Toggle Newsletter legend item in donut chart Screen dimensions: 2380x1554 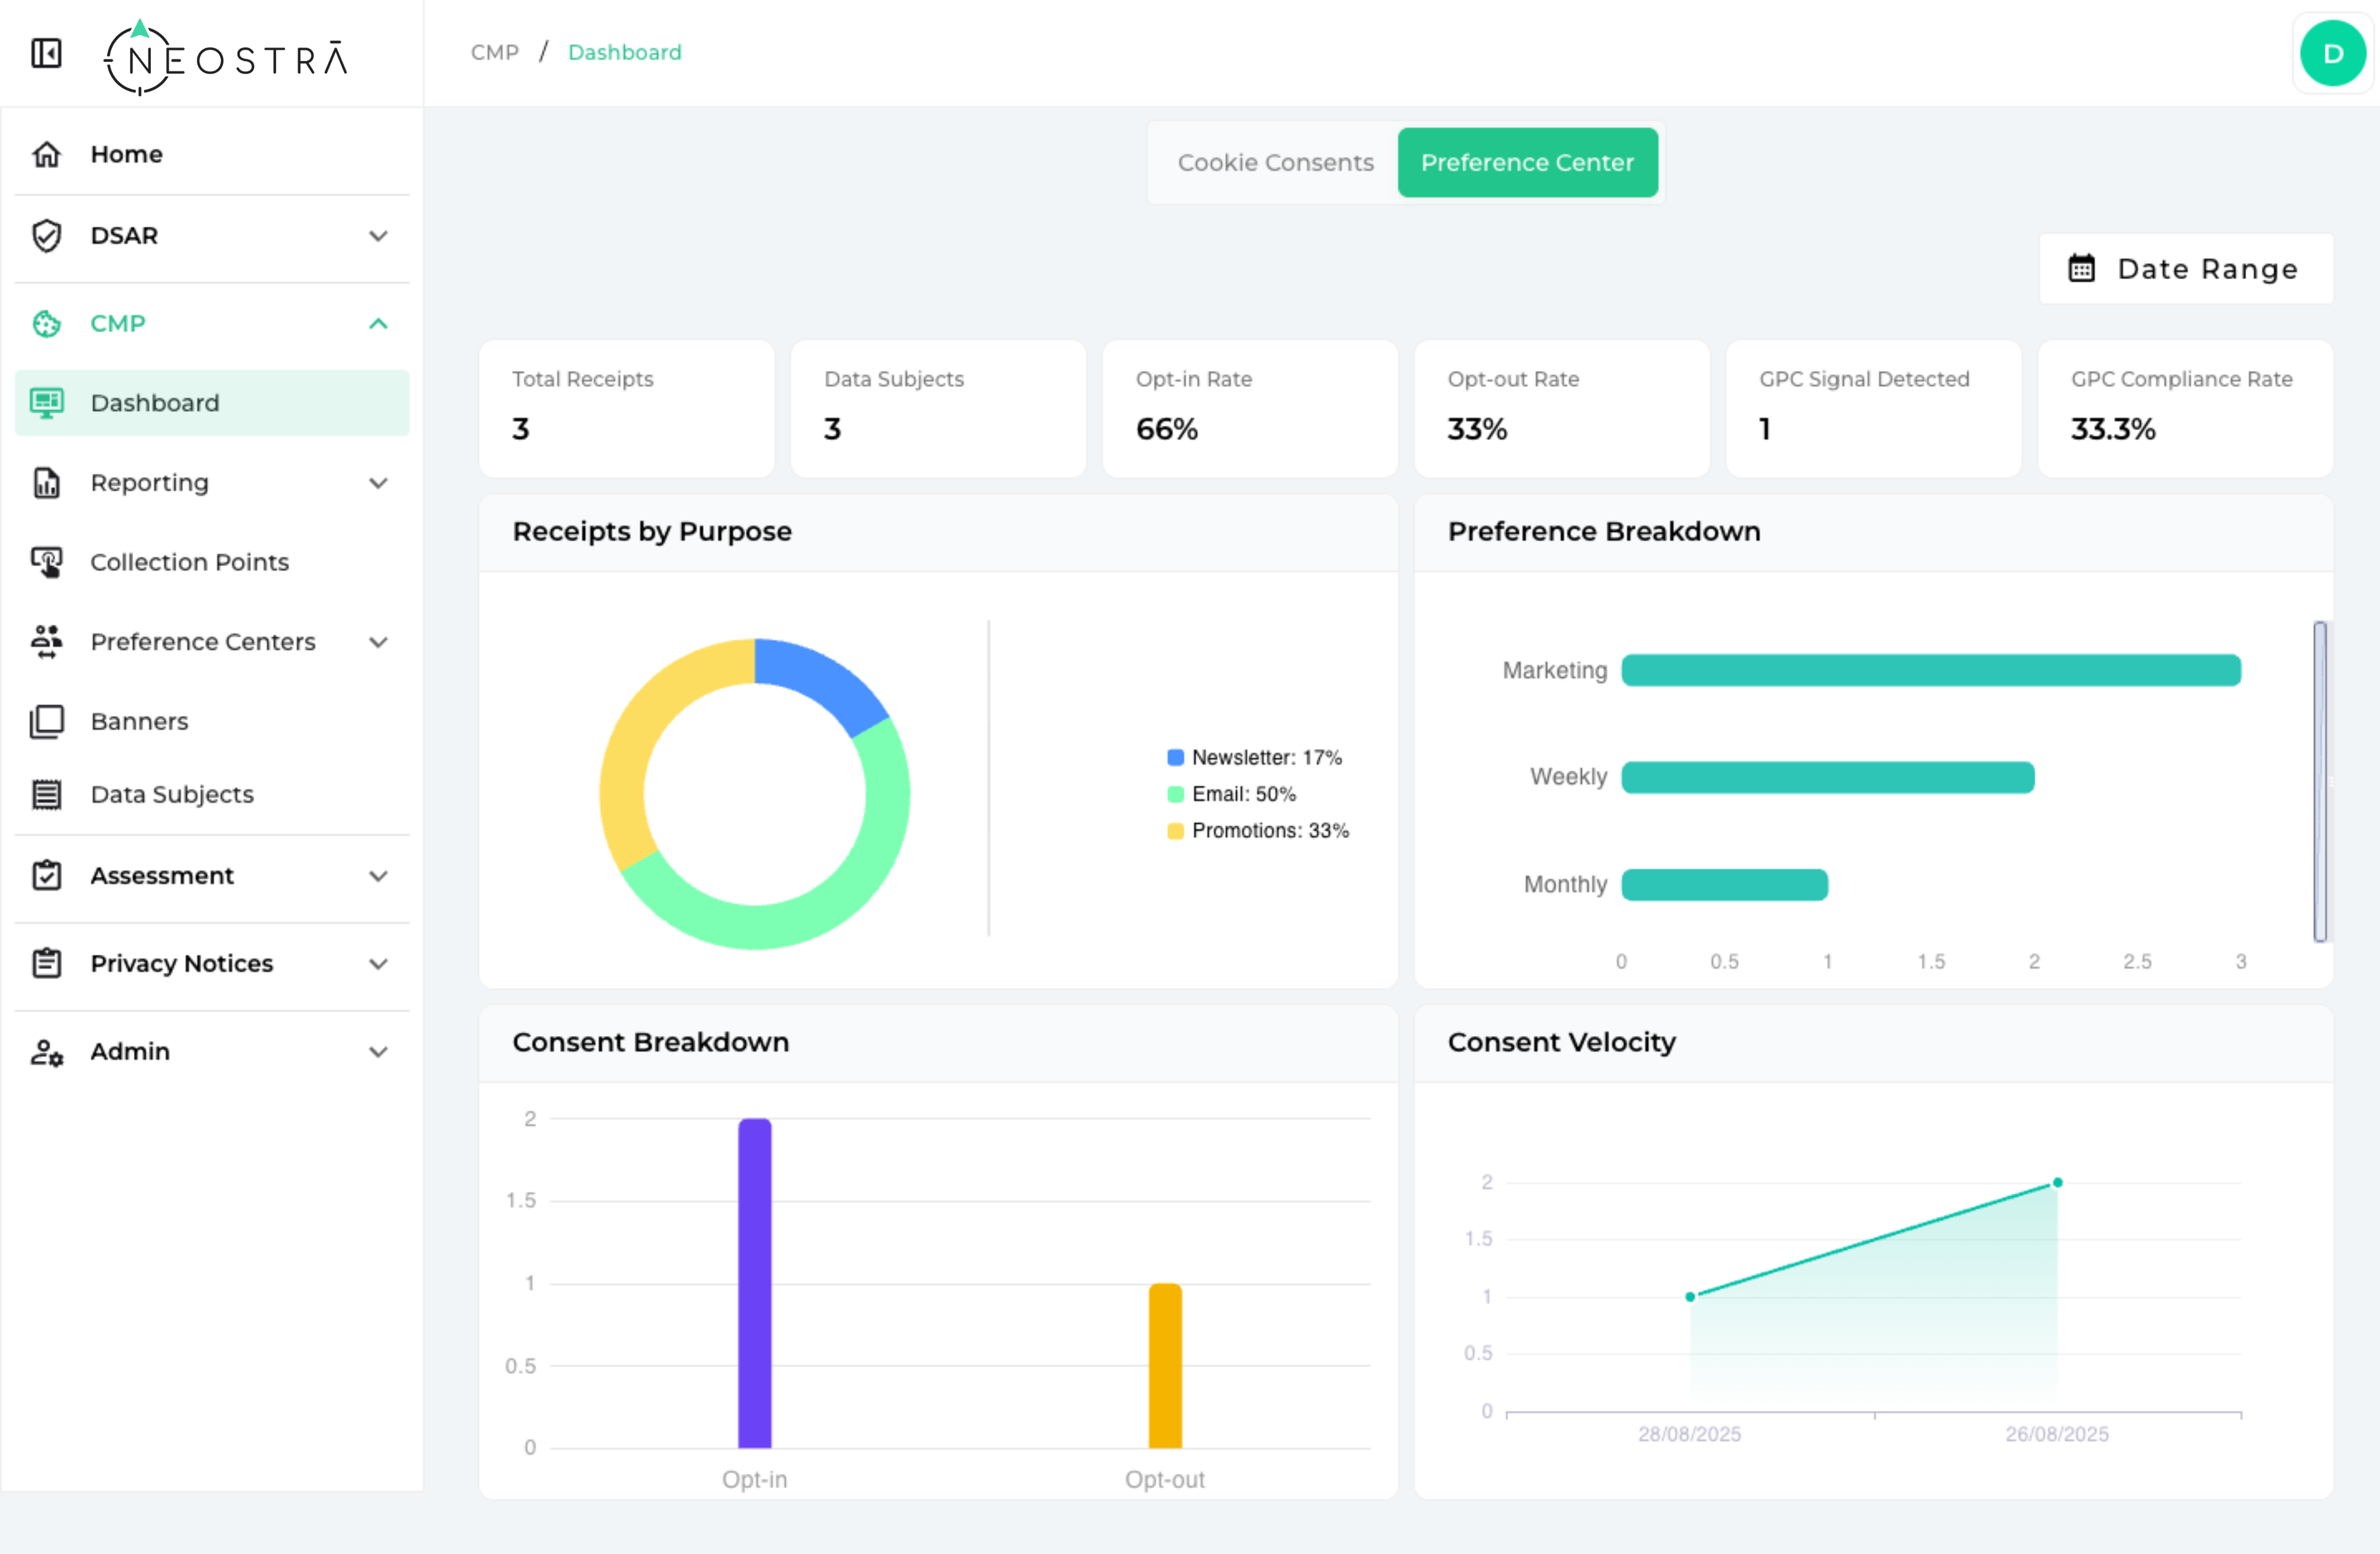point(1254,757)
